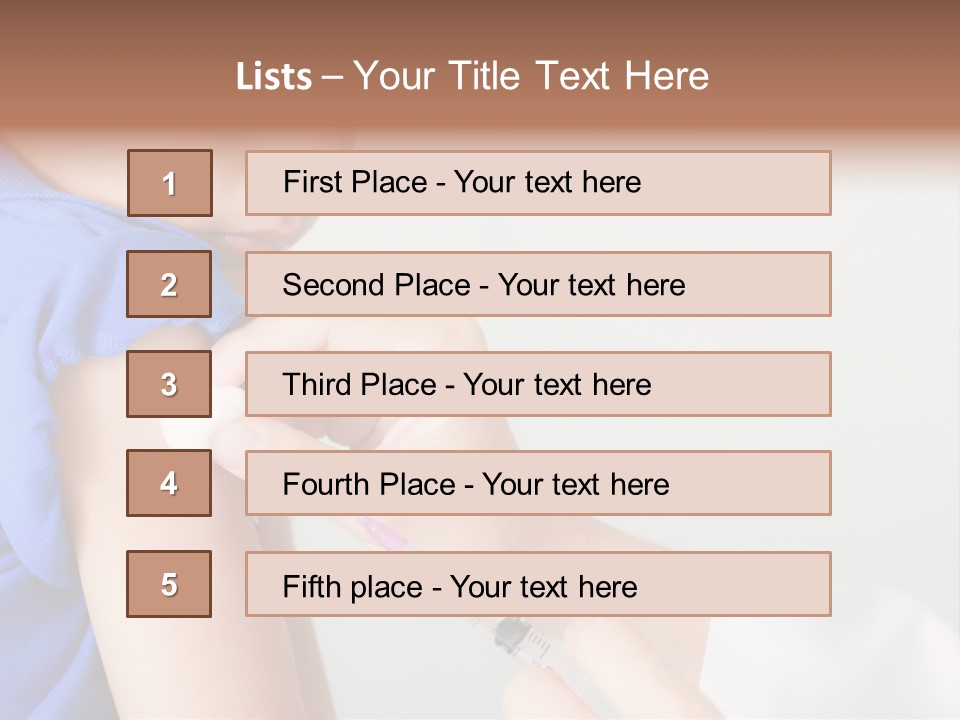Select the number 4 box
The image size is (960, 720).
point(169,483)
